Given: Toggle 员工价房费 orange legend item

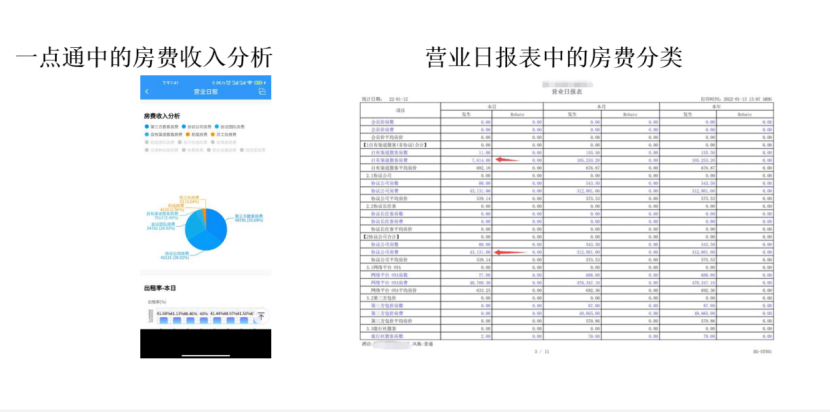Looking at the screenshot, I should tap(223, 134).
